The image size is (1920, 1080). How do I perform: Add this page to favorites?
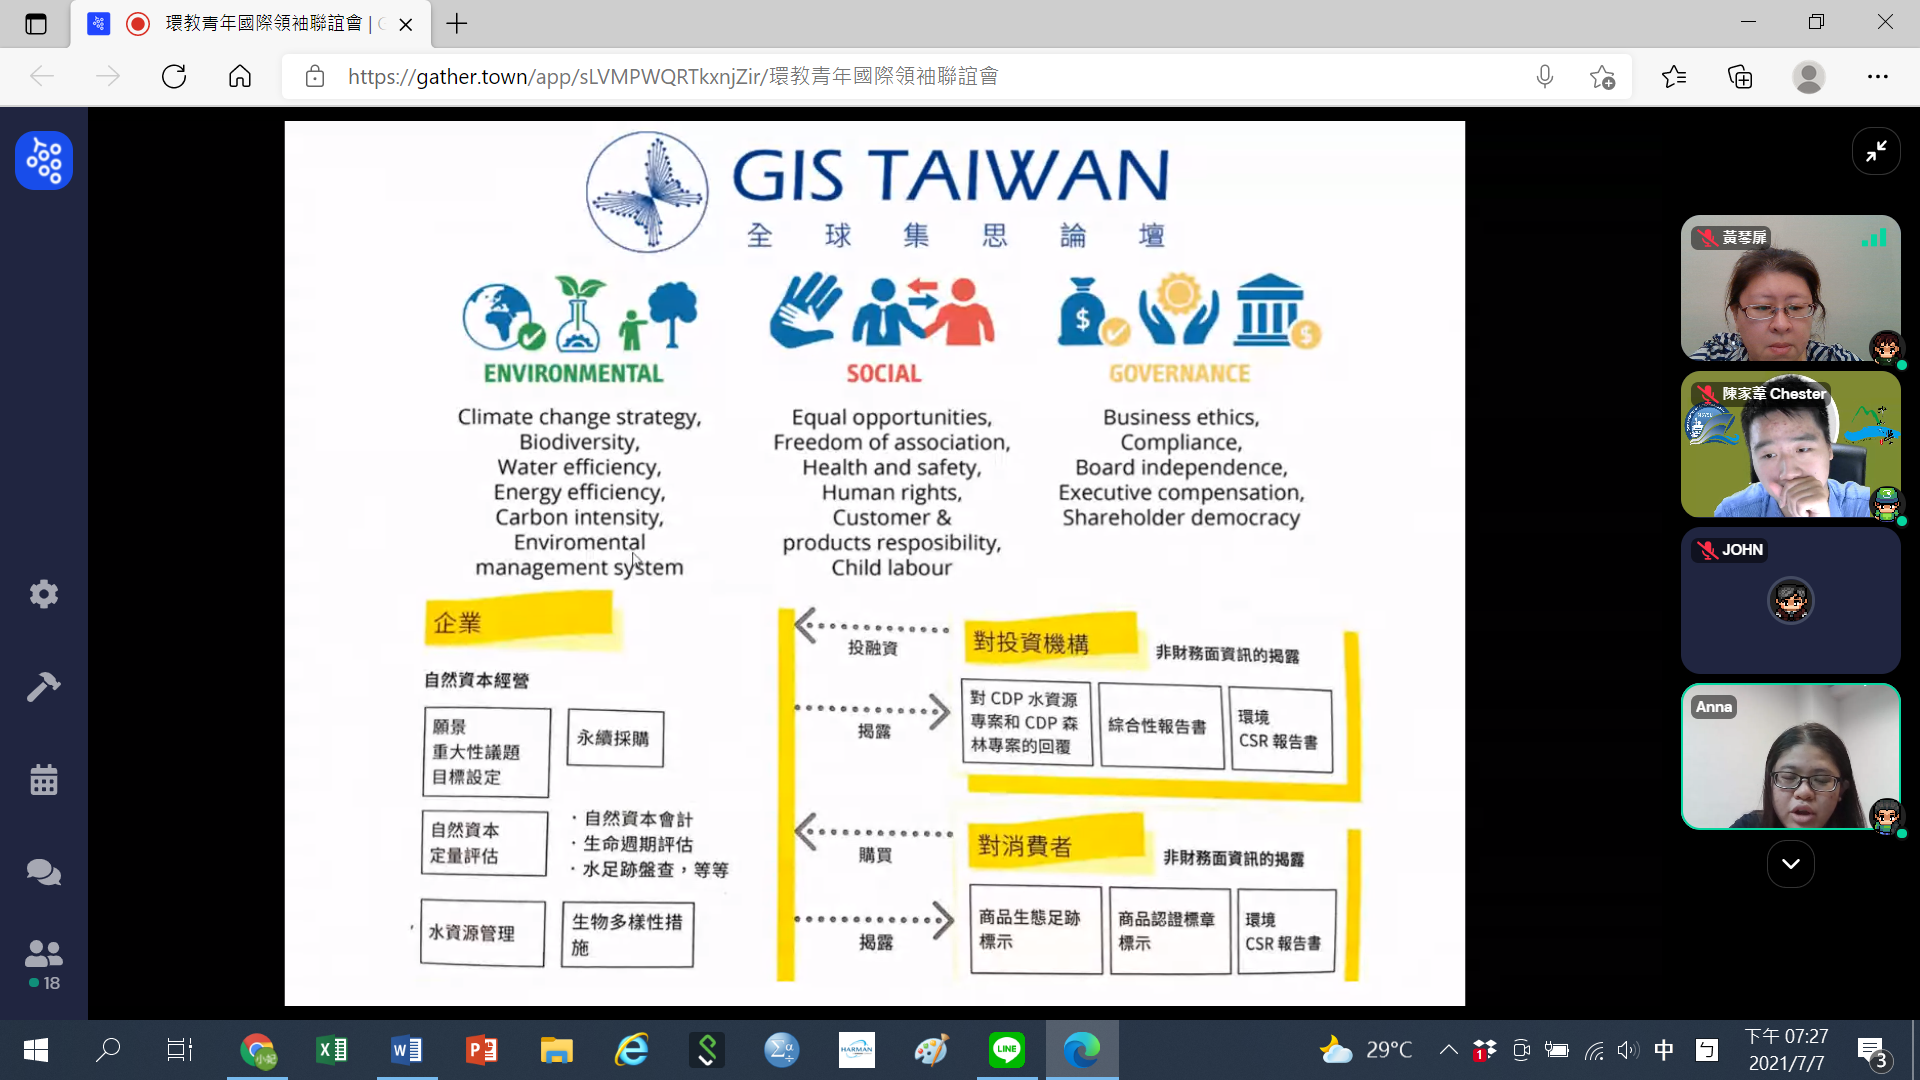[1602, 76]
